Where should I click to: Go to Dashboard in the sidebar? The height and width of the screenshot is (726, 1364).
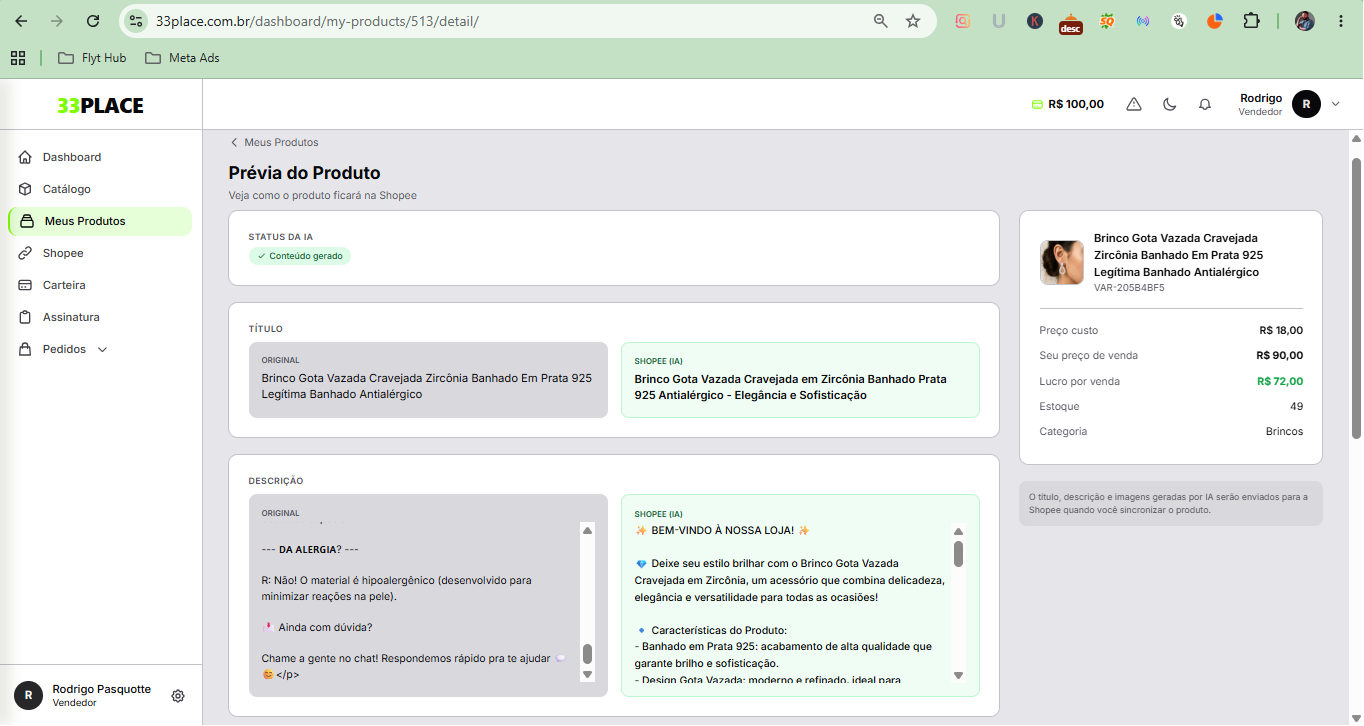coord(100,157)
